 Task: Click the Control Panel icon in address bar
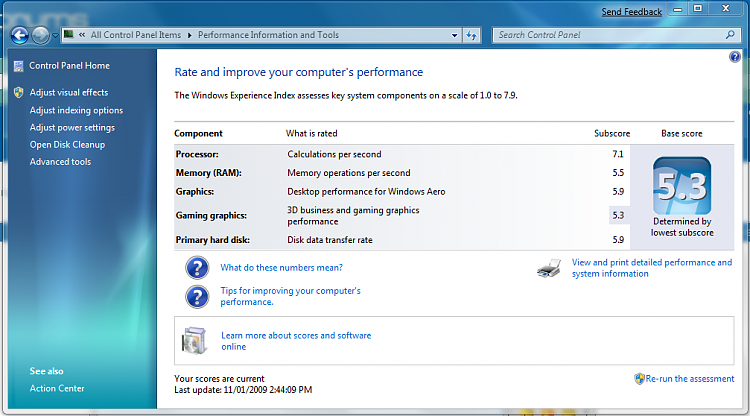coord(69,34)
